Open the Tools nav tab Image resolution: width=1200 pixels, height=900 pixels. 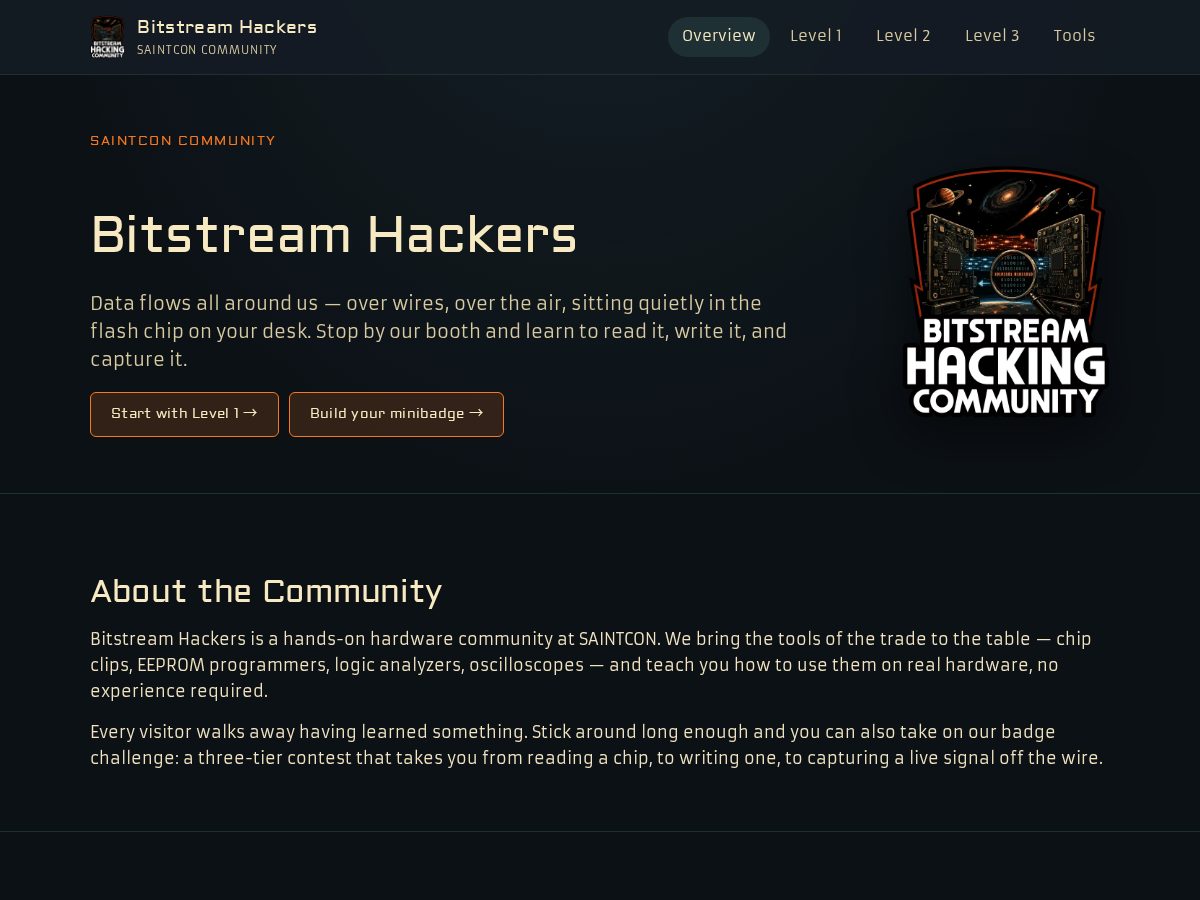click(1074, 37)
